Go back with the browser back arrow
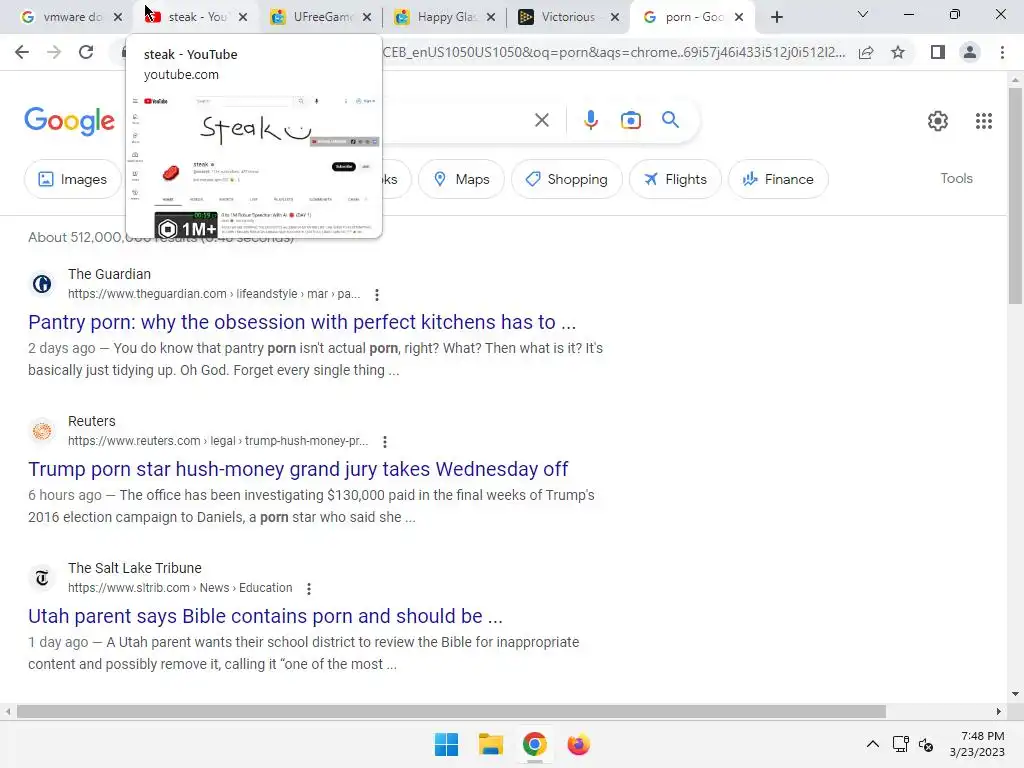The height and width of the screenshot is (768, 1024). [x=22, y=52]
